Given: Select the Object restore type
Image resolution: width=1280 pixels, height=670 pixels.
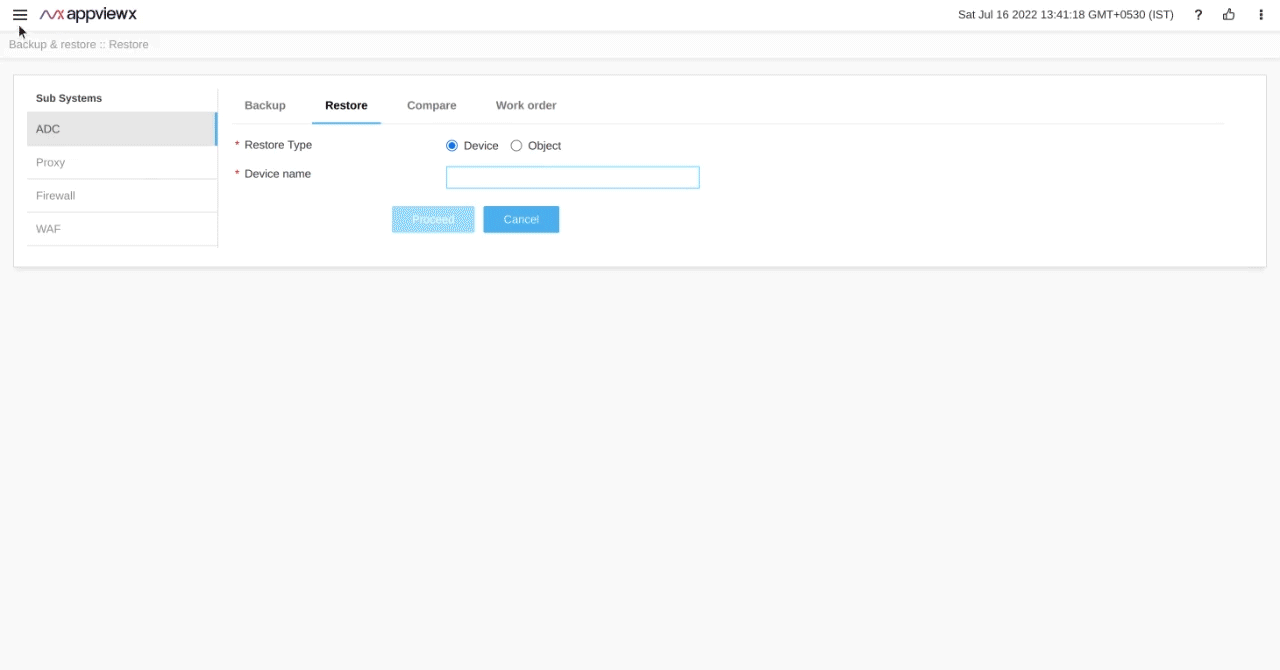Looking at the screenshot, I should pyautogui.click(x=516, y=145).
